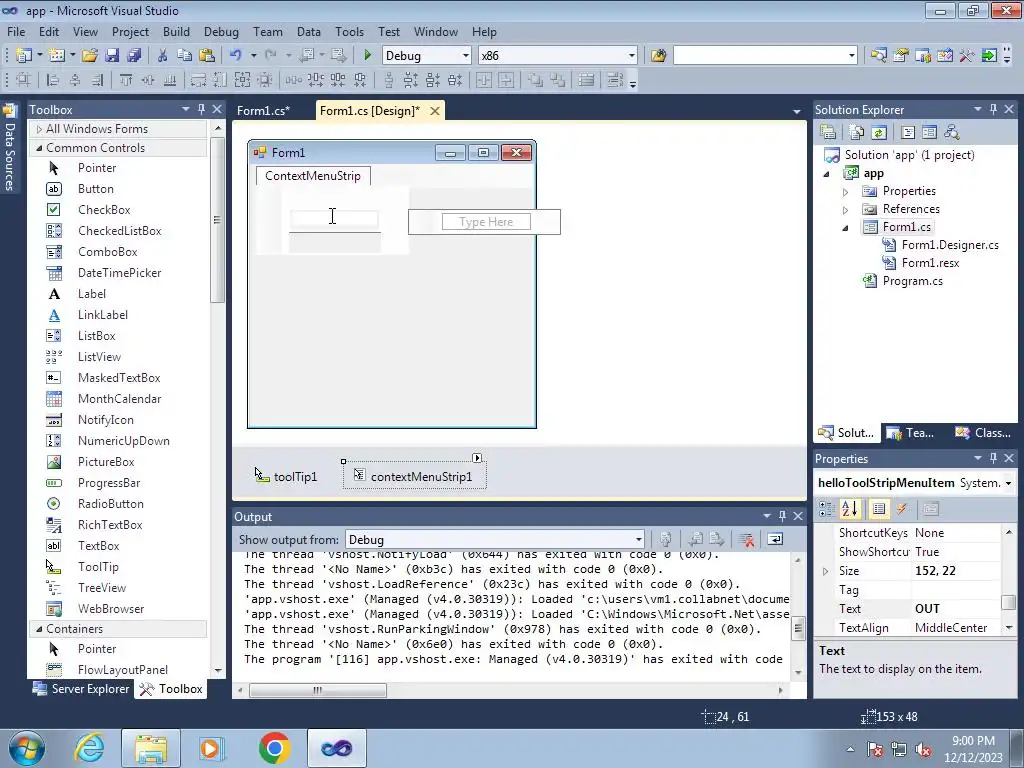Expand the Size property row
The image size is (1024, 768).
pos(825,571)
